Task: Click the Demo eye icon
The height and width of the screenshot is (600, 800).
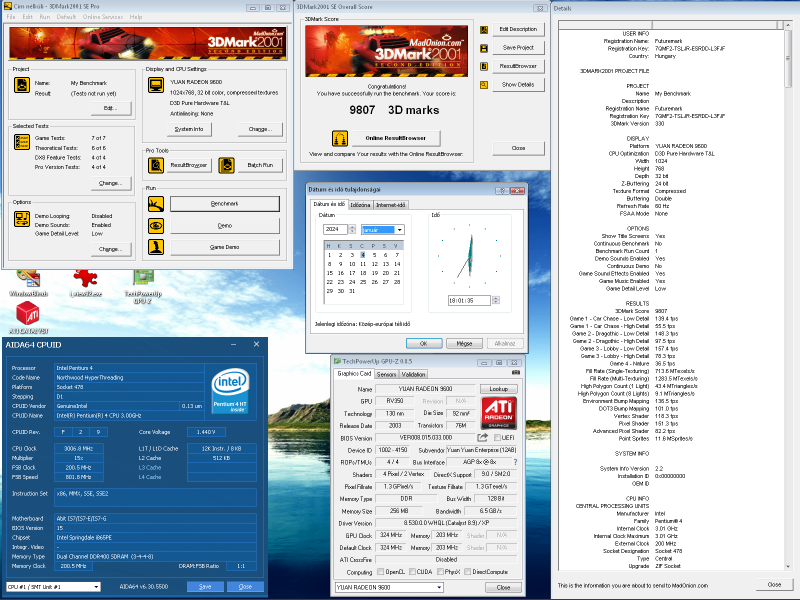Action: (x=156, y=226)
